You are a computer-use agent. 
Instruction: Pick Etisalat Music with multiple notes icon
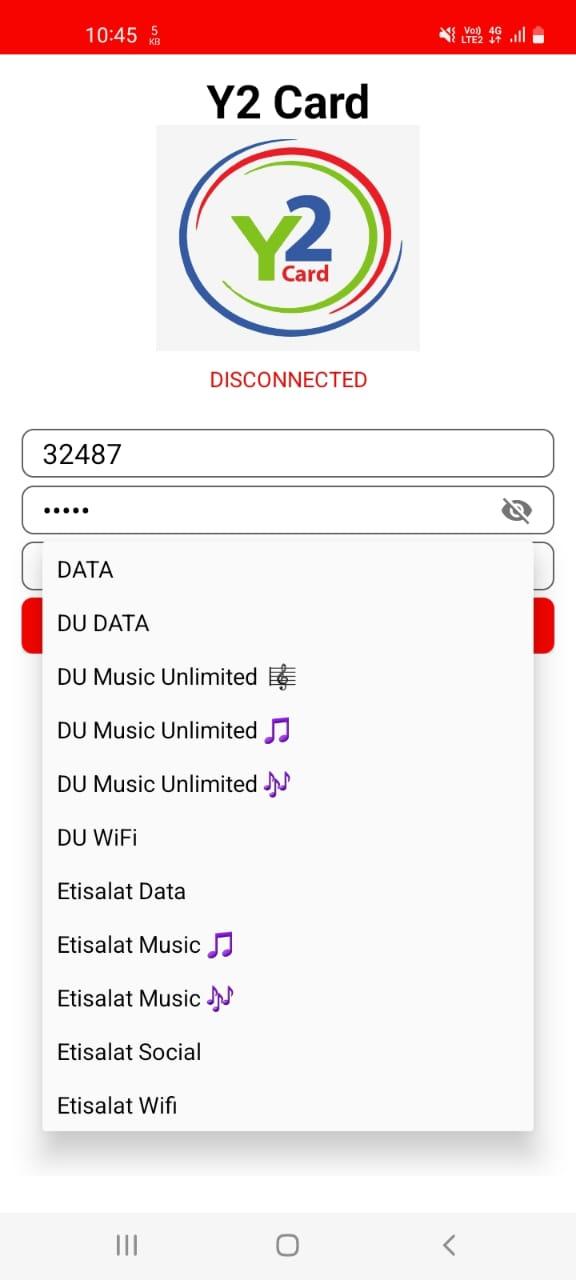pos(288,998)
